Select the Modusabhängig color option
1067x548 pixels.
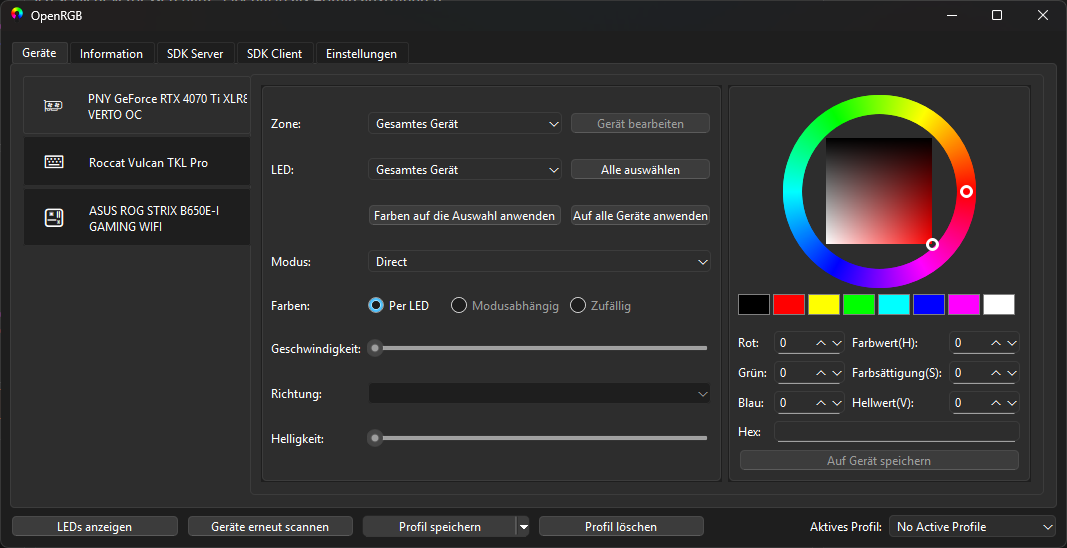click(x=505, y=306)
